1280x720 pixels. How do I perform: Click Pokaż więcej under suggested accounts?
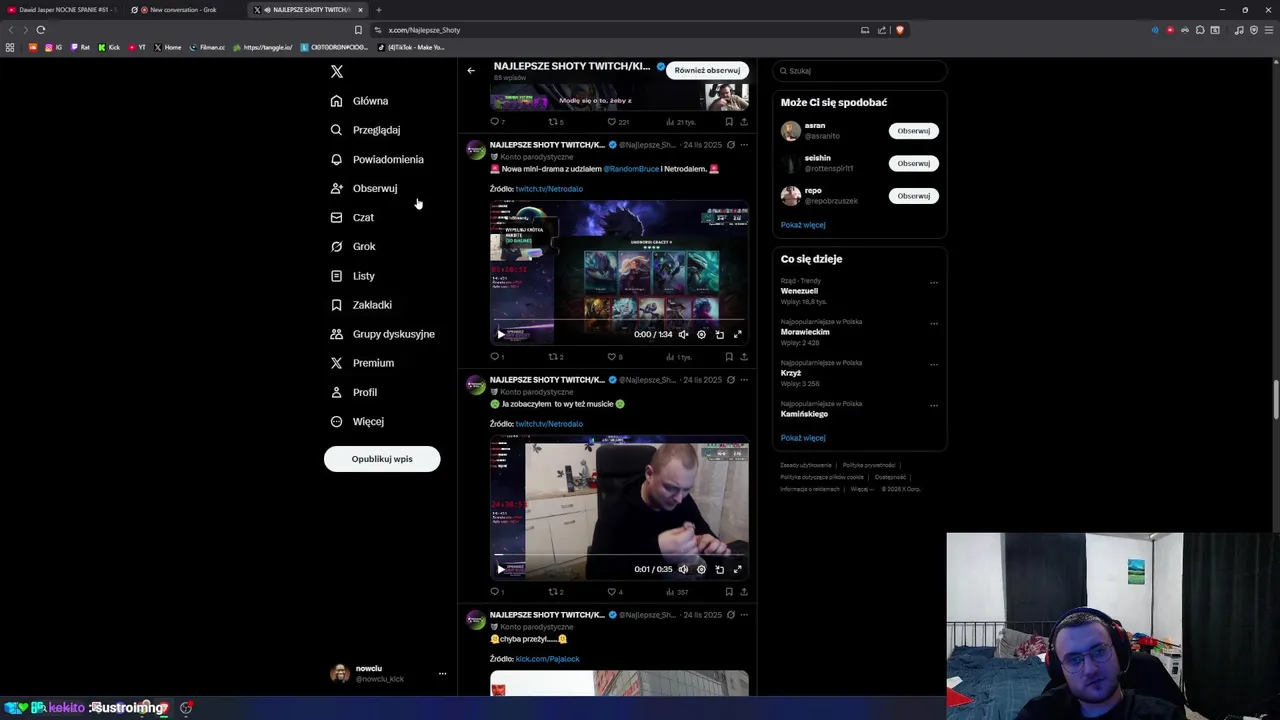[803, 225]
